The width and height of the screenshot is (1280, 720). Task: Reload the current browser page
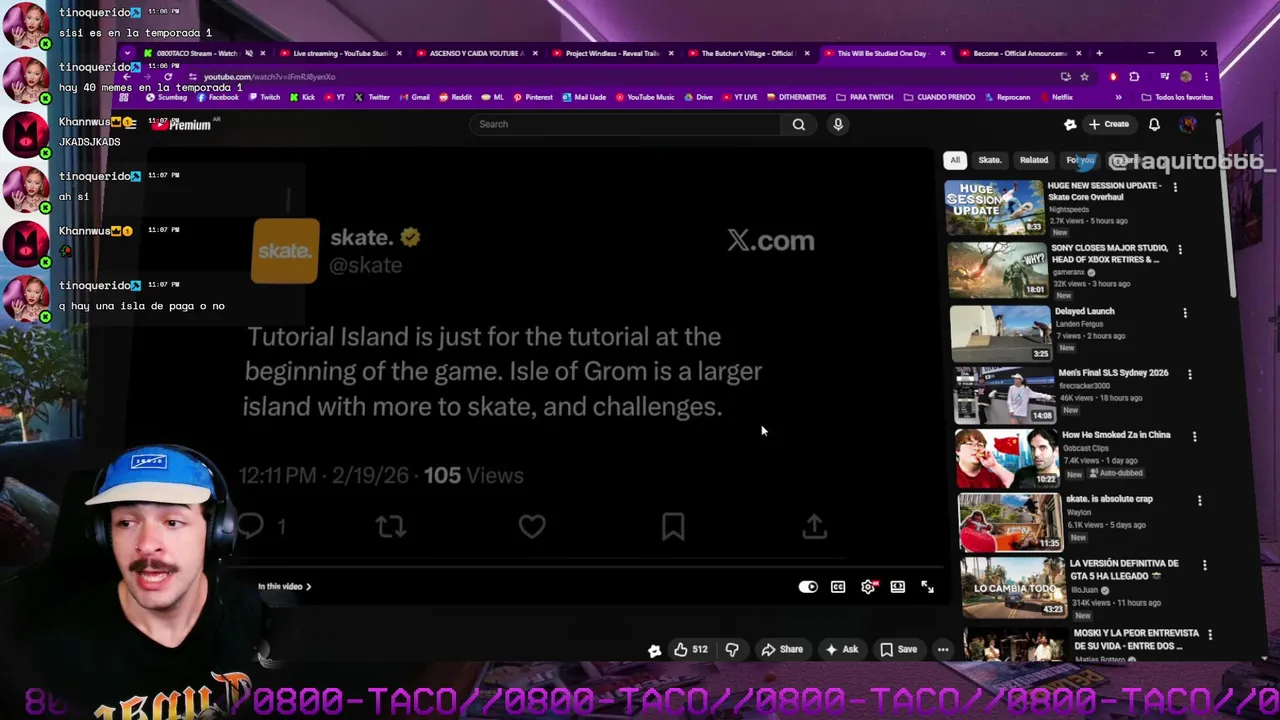[167, 77]
